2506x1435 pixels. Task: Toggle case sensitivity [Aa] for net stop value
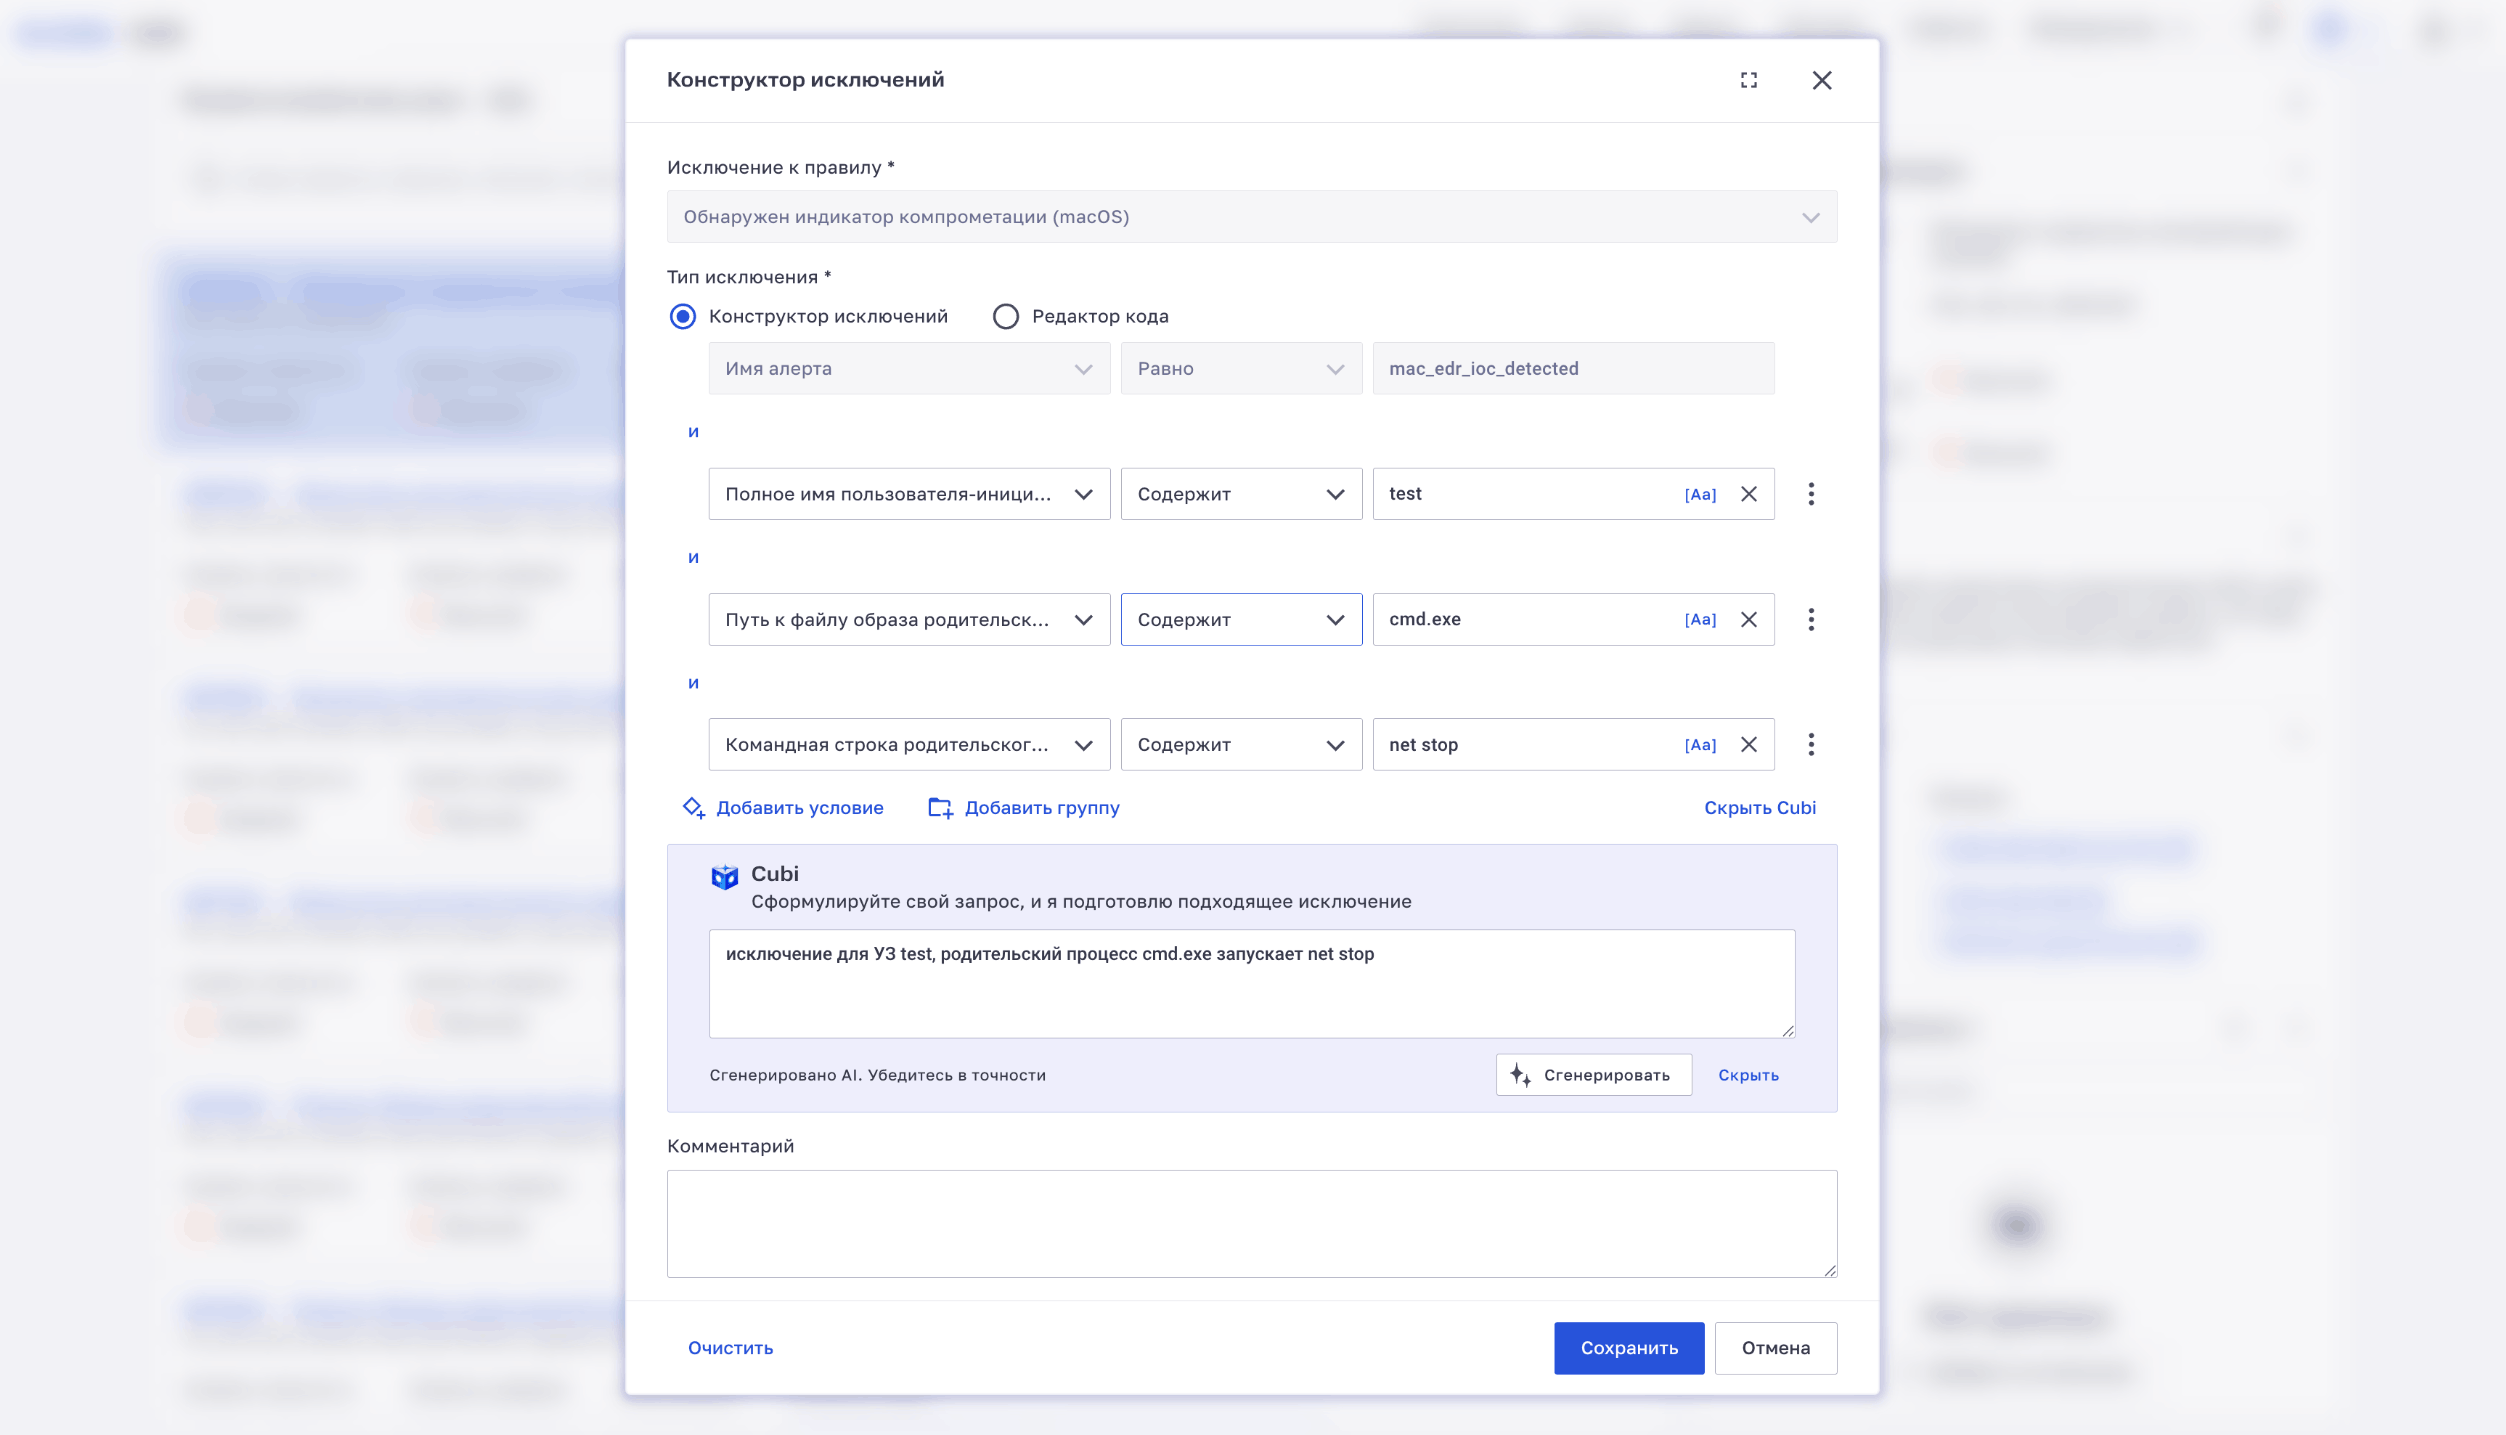(x=1700, y=745)
